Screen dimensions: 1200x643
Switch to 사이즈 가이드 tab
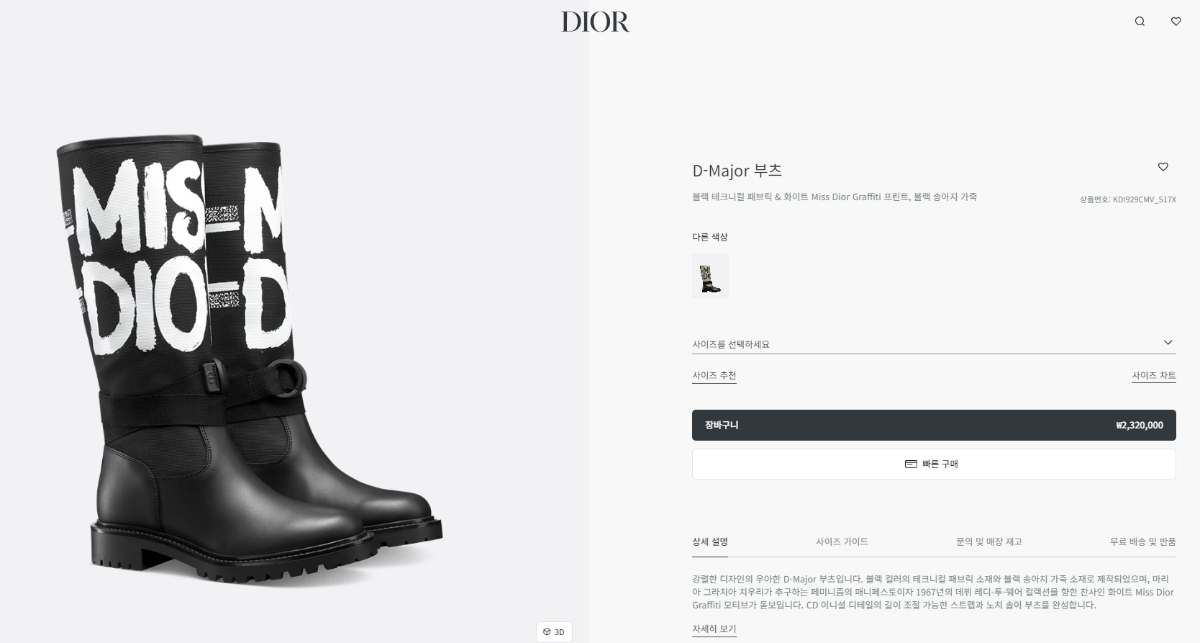(x=842, y=542)
